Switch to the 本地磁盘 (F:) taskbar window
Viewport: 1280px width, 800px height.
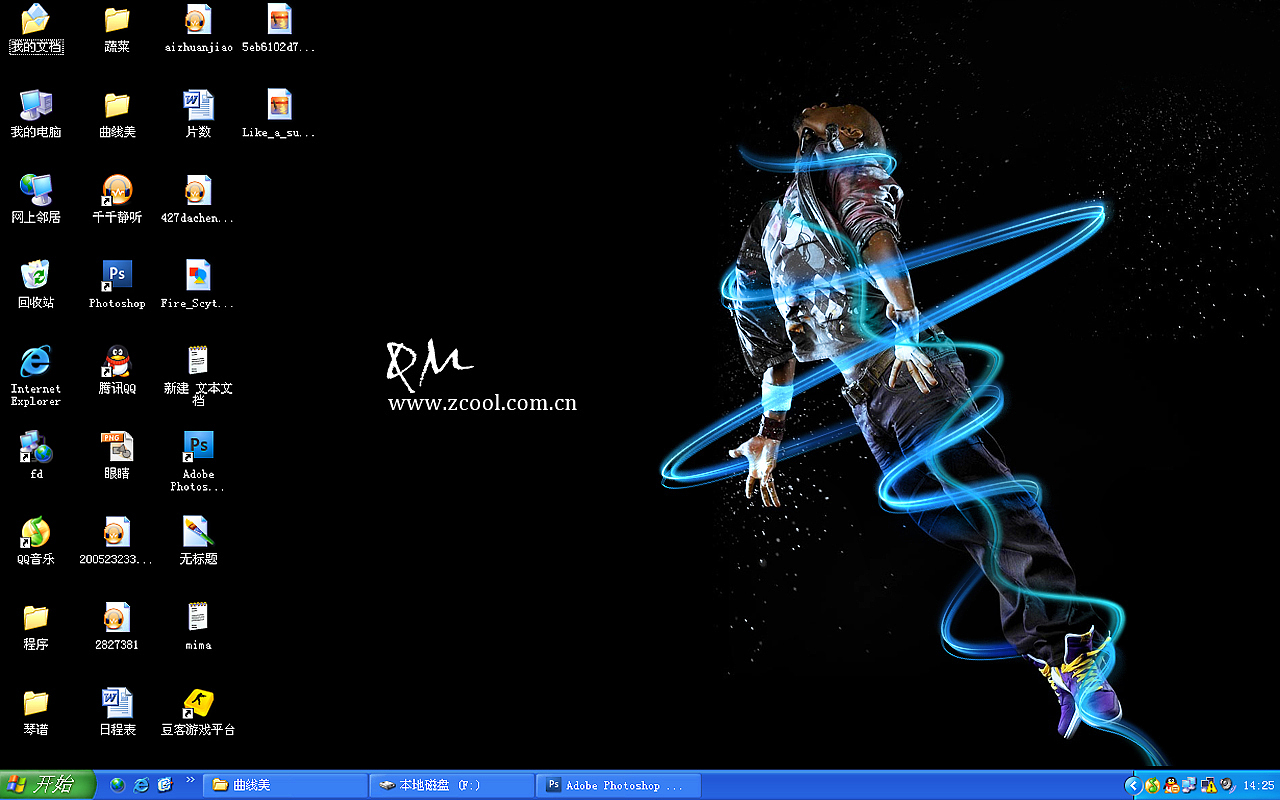452,786
